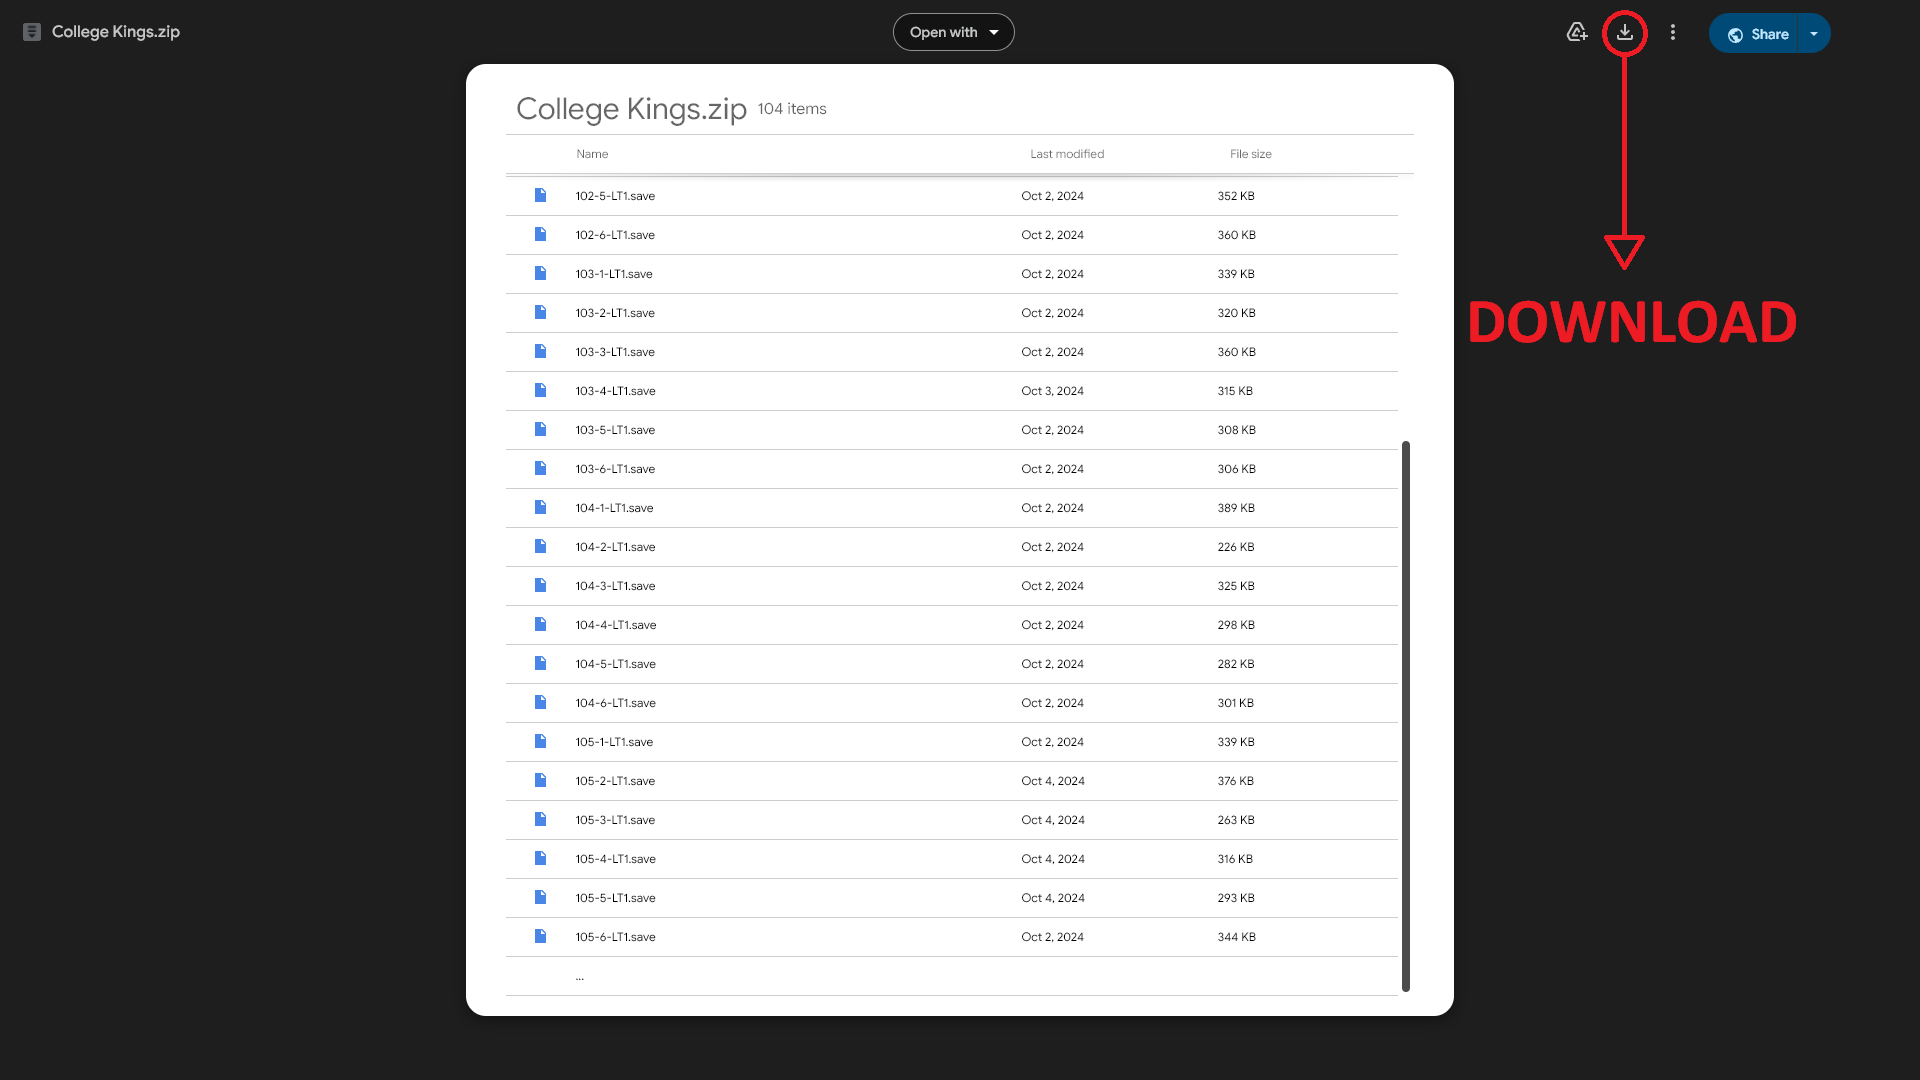Sort by Last modified column header
This screenshot has width=1920, height=1080.
coord(1067,154)
